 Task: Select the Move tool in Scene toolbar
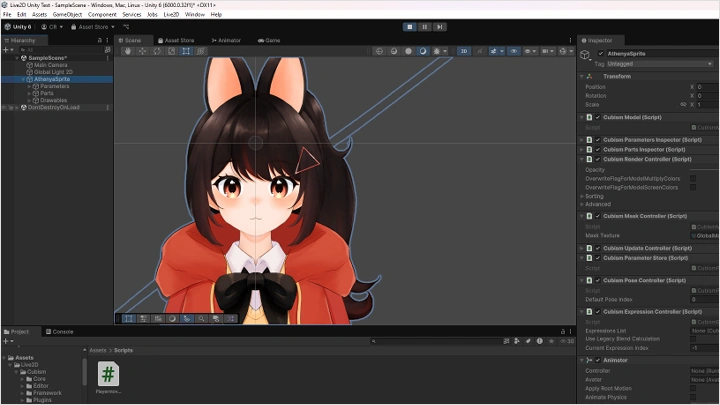click(x=142, y=51)
